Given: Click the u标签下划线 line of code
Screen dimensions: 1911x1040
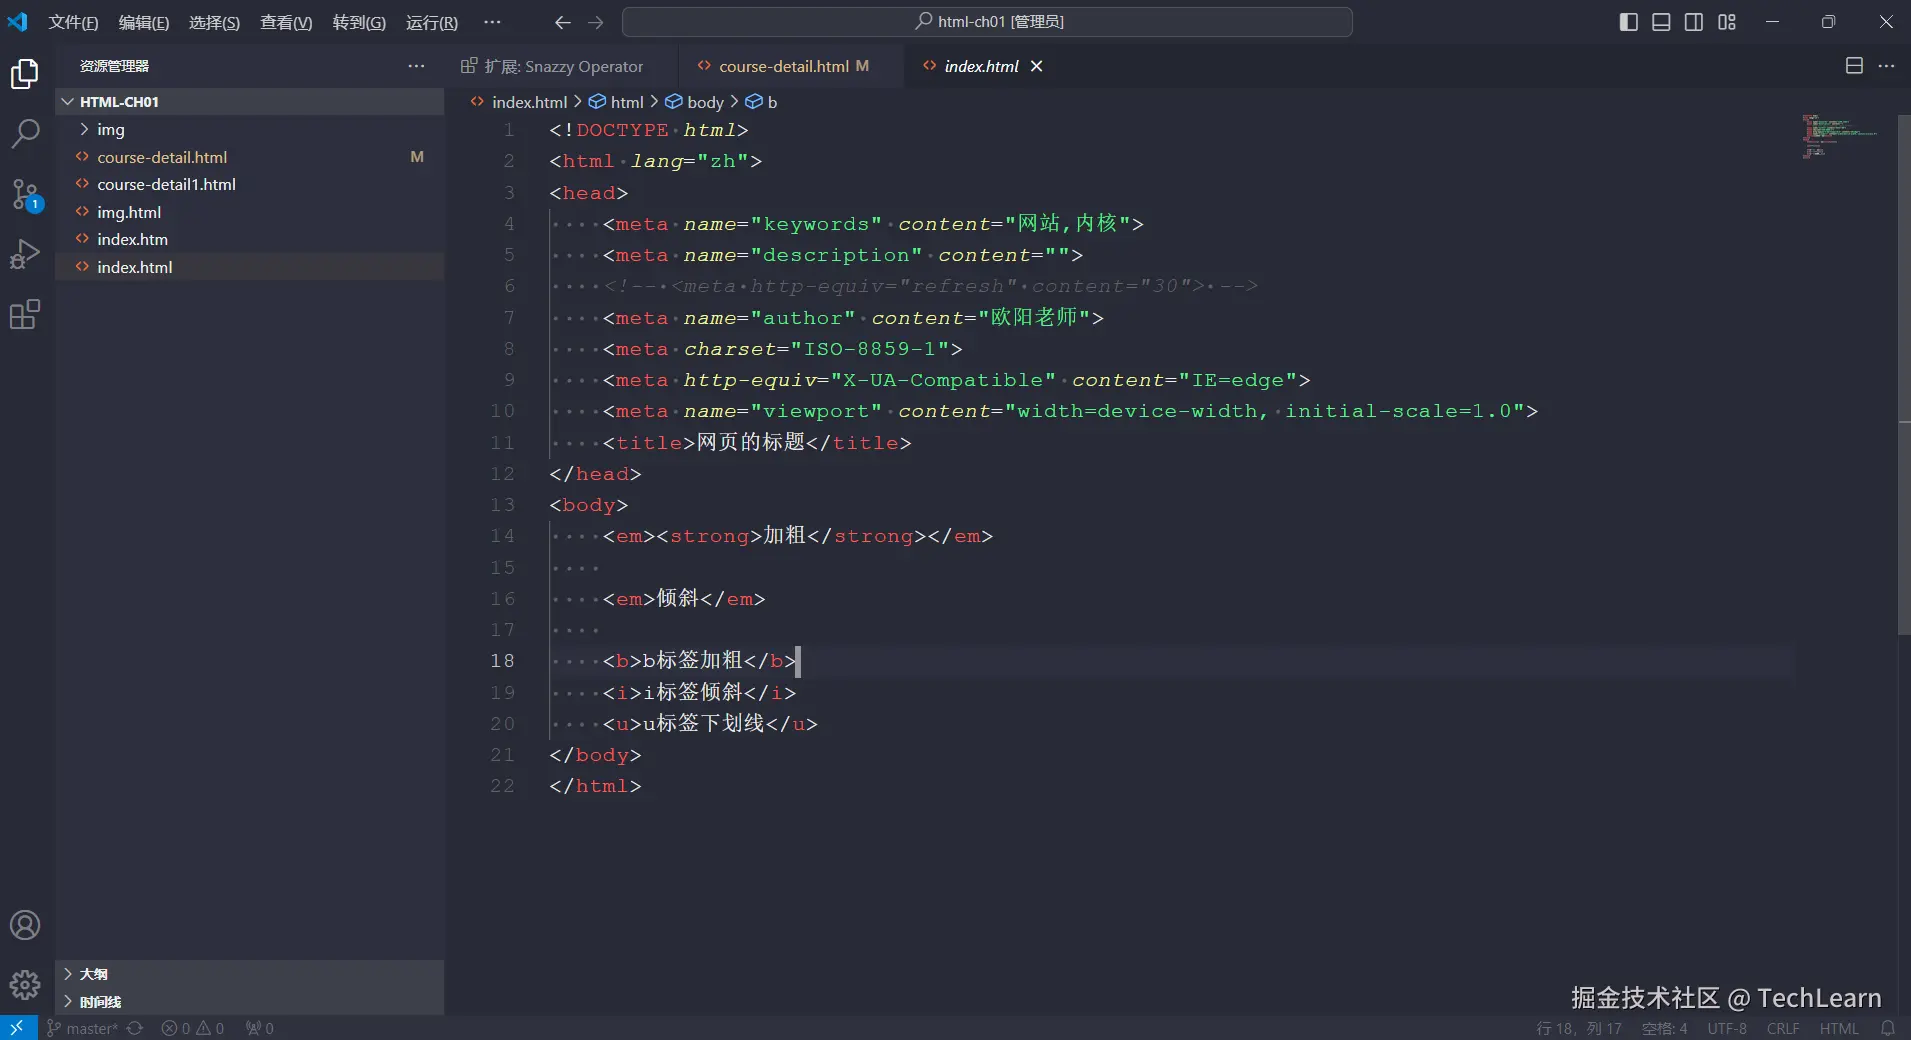Looking at the screenshot, I should [710, 723].
